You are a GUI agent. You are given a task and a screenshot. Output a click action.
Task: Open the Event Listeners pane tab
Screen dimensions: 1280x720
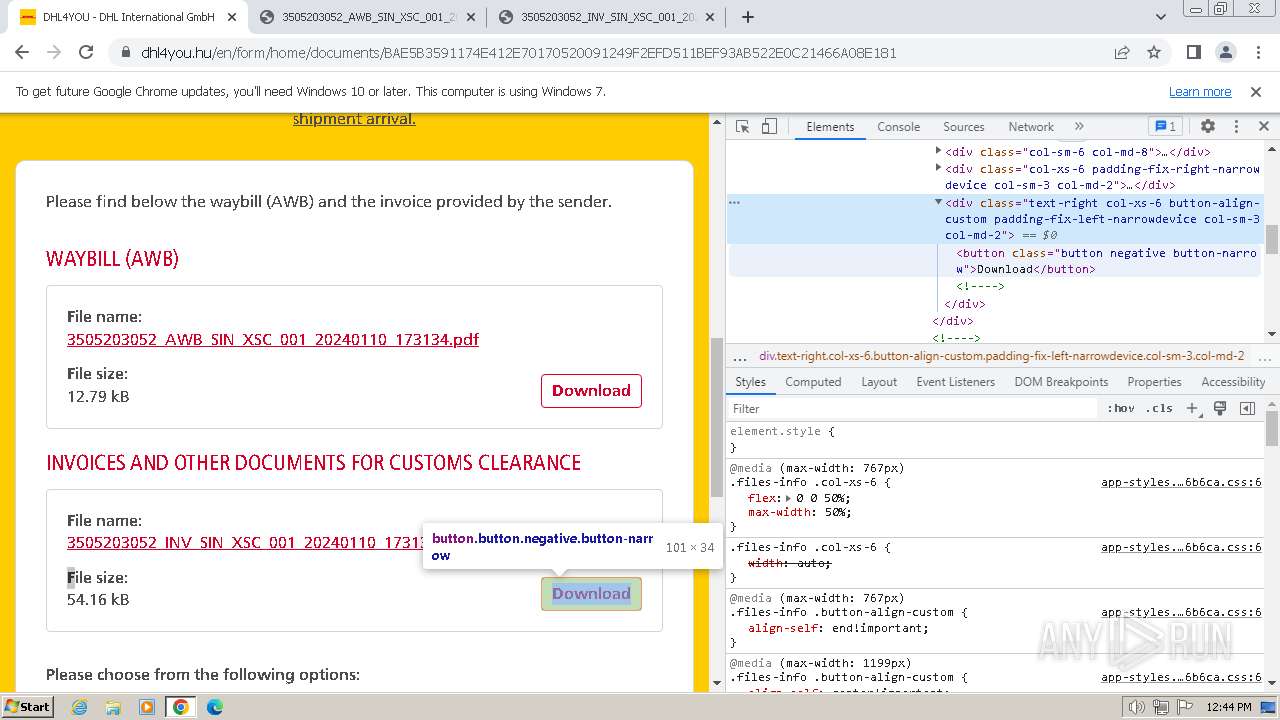tap(955, 382)
